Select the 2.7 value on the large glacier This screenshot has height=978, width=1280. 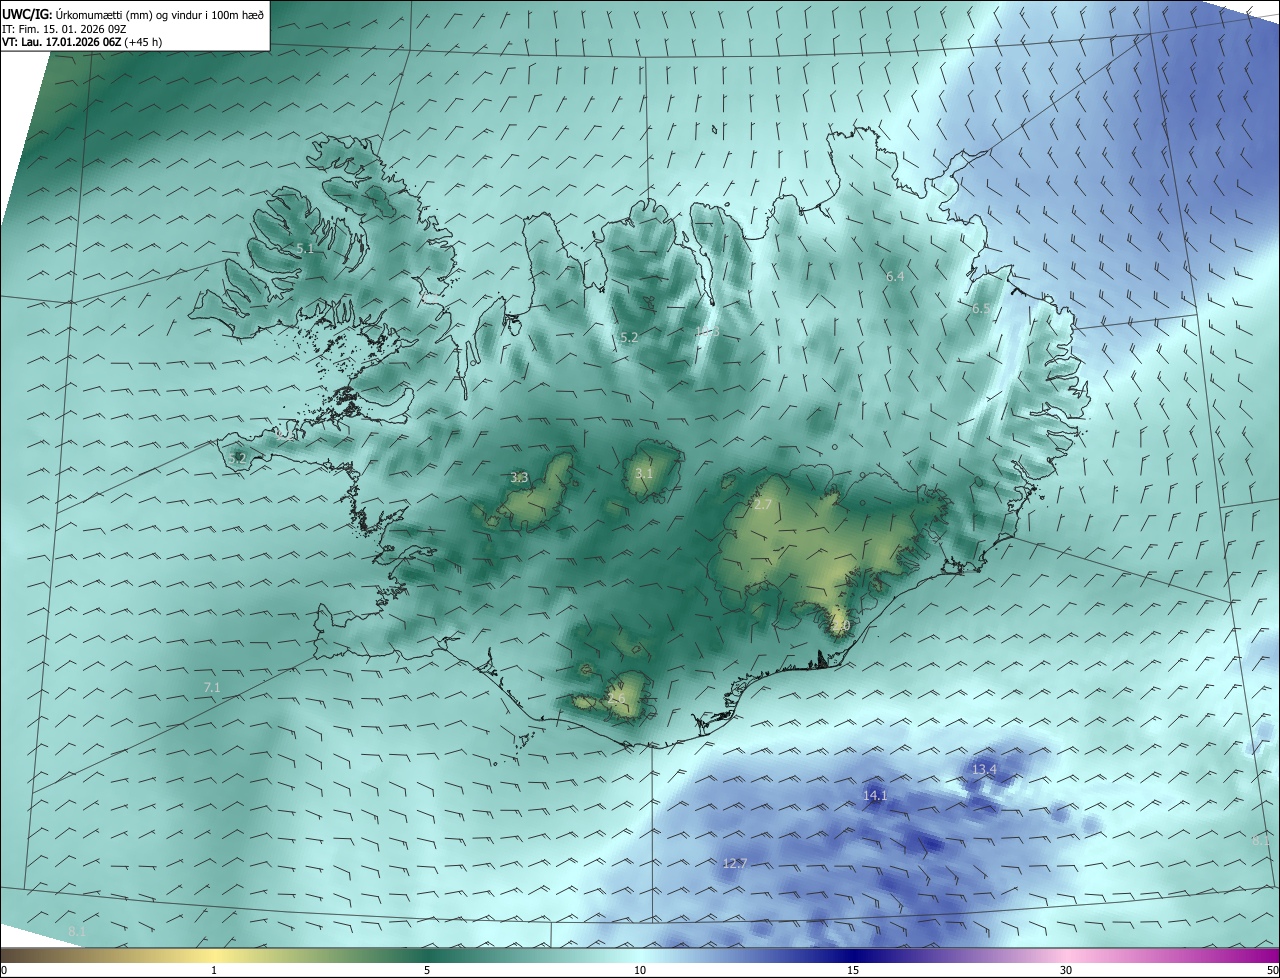tap(763, 505)
